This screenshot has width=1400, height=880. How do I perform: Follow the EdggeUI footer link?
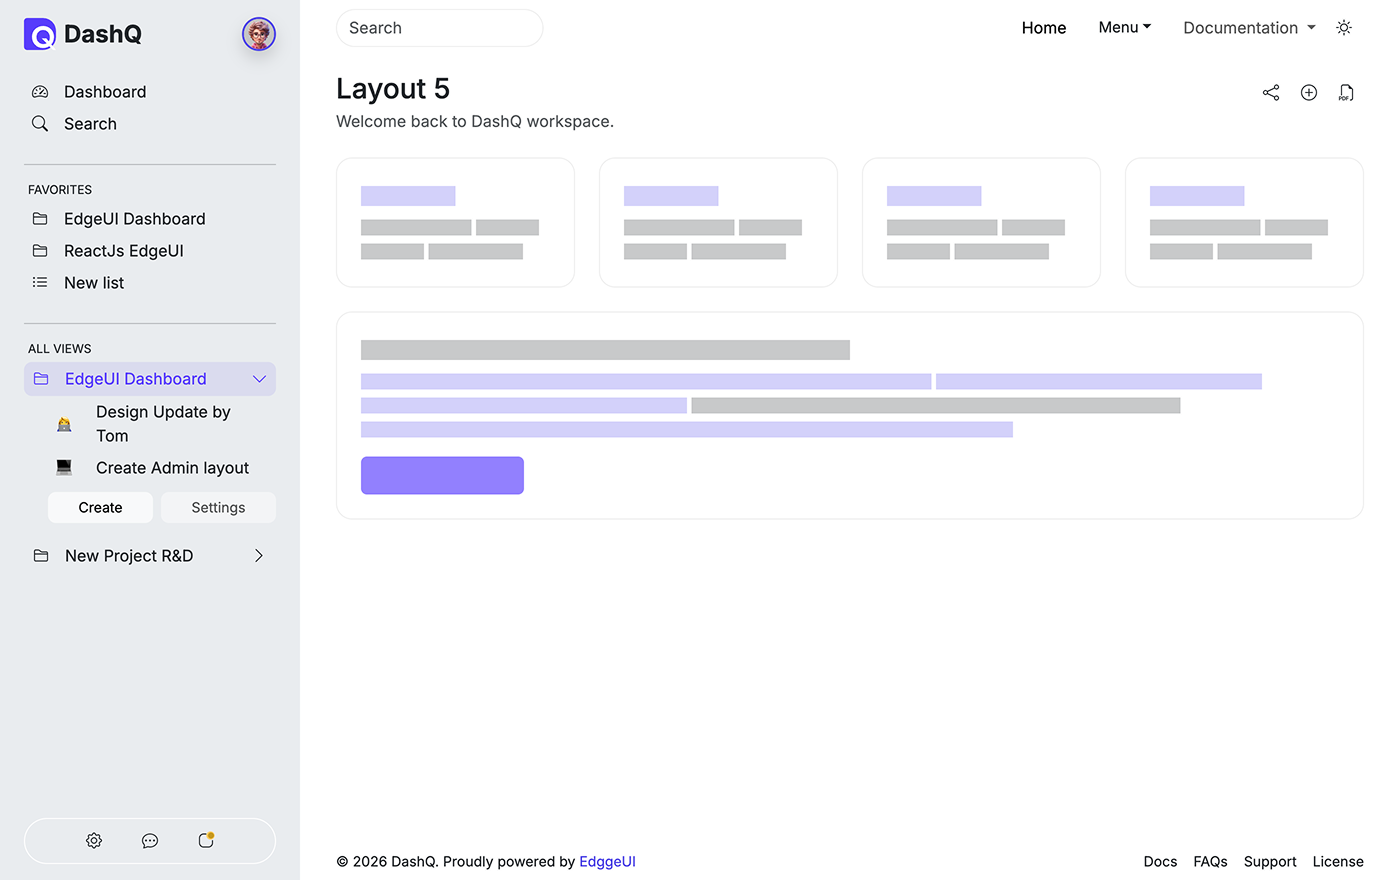[x=607, y=861]
